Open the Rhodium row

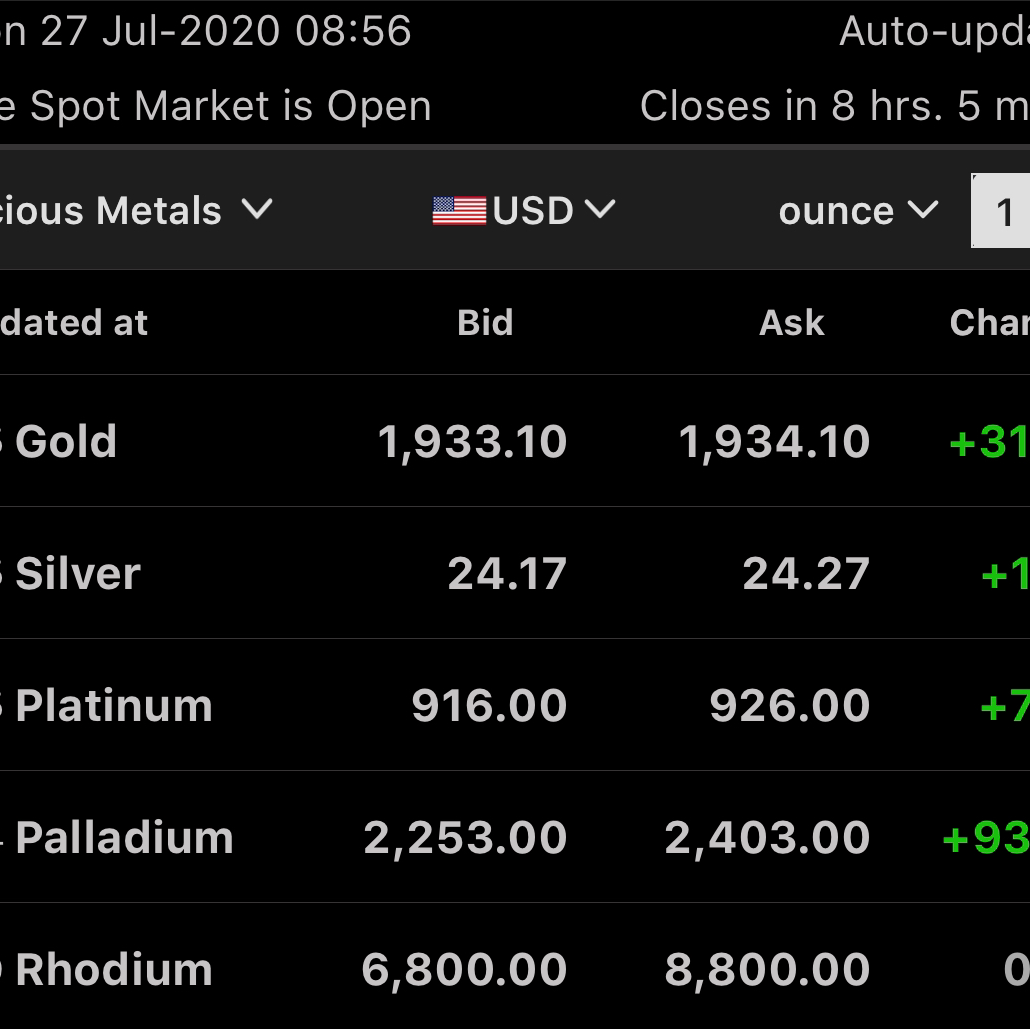[x=515, y=966]
